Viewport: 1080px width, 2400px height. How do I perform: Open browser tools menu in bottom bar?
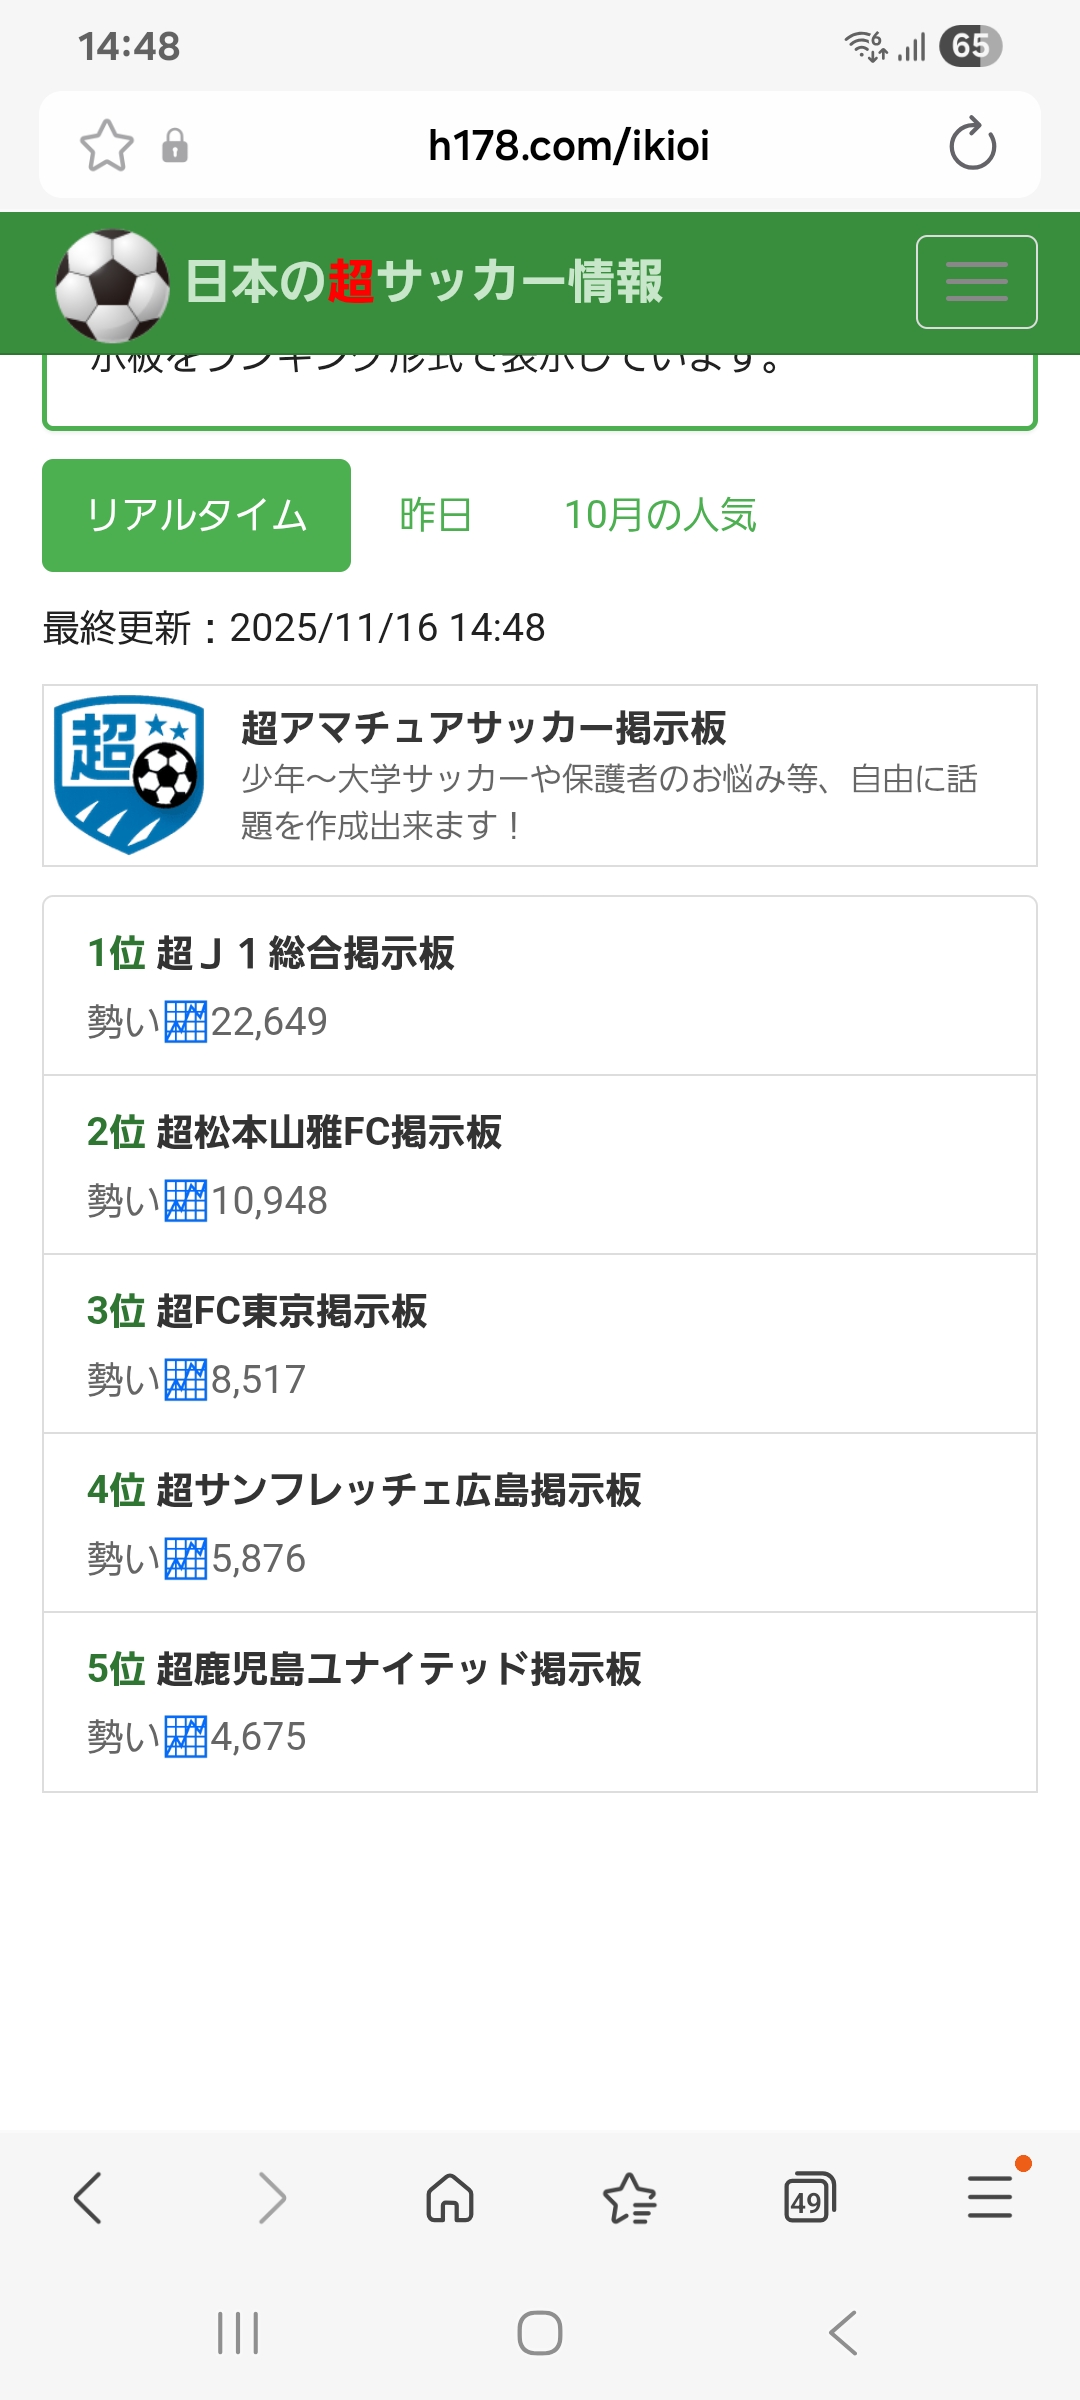tap(990, 2198)
